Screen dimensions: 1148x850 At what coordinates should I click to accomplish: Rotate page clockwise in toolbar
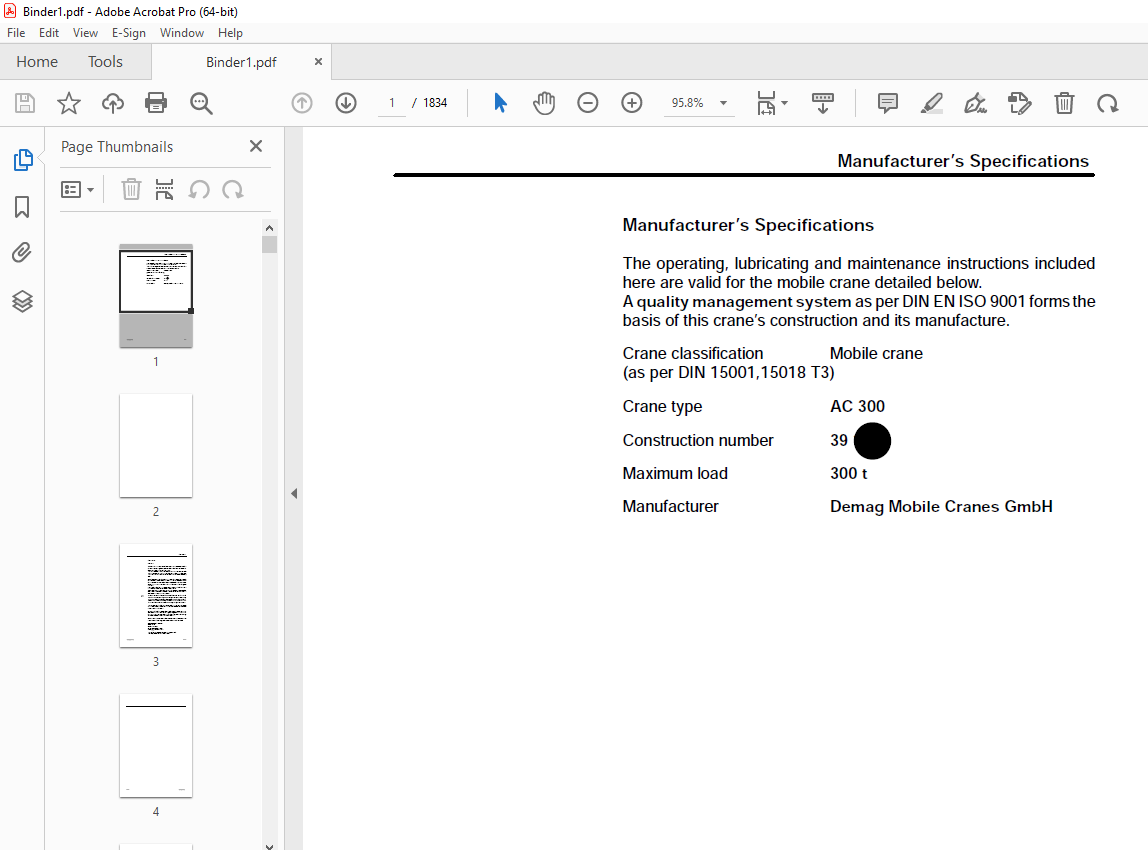click(x=1107, y=103)
